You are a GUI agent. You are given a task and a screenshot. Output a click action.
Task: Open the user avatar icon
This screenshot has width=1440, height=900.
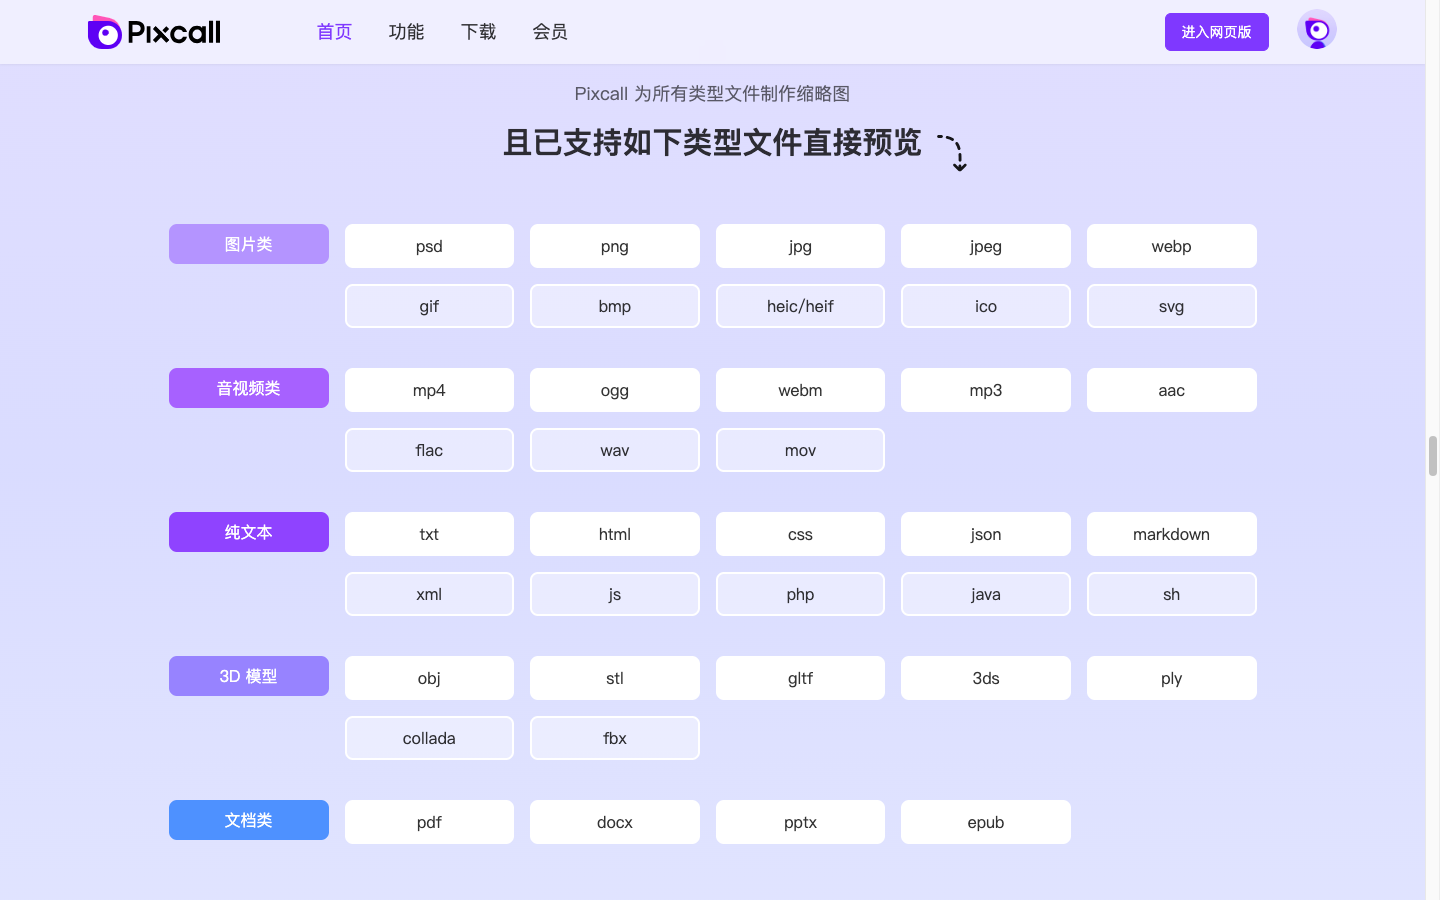click(x=1316, y=30)
